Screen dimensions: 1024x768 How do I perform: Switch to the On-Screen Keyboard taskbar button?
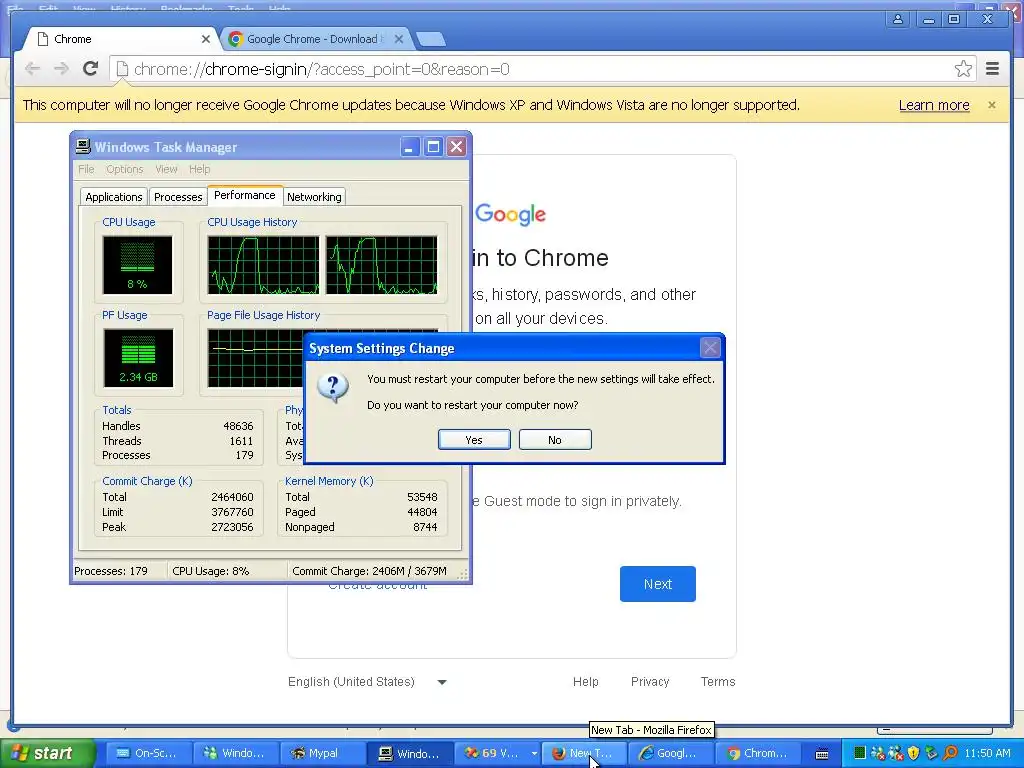tap(147, 753)
